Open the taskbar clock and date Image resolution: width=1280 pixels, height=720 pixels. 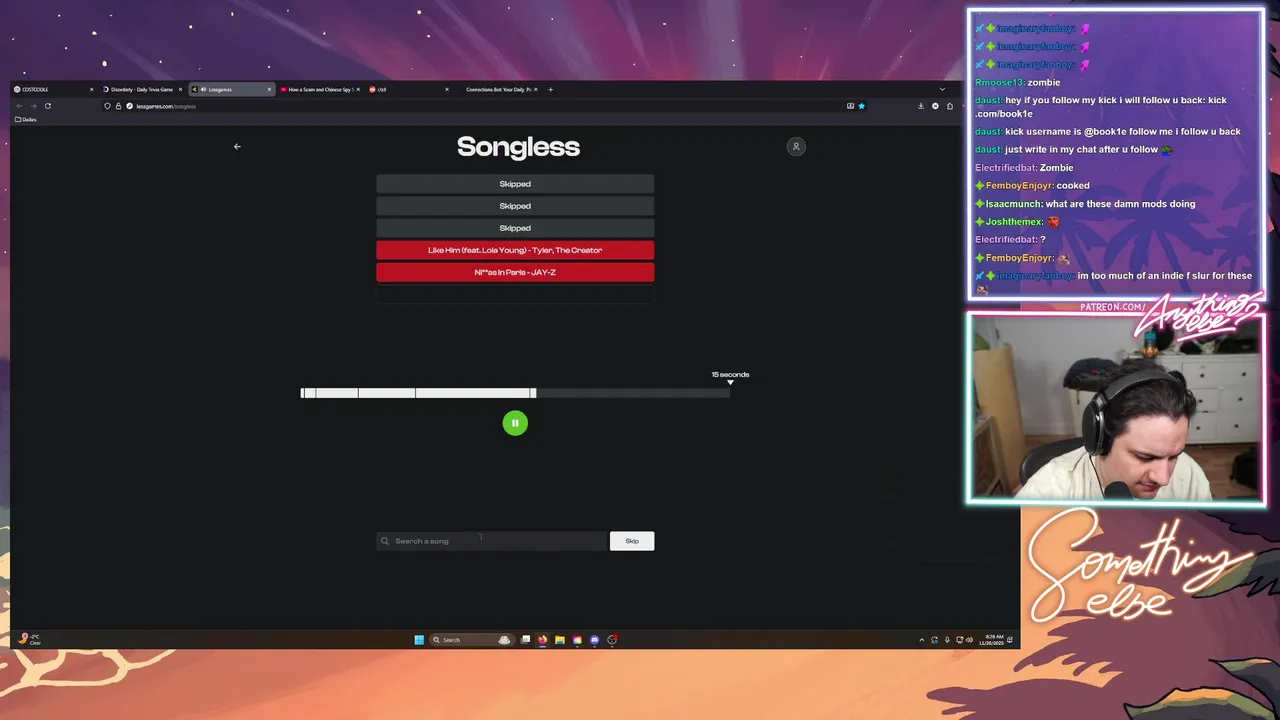tap(994, 640)
